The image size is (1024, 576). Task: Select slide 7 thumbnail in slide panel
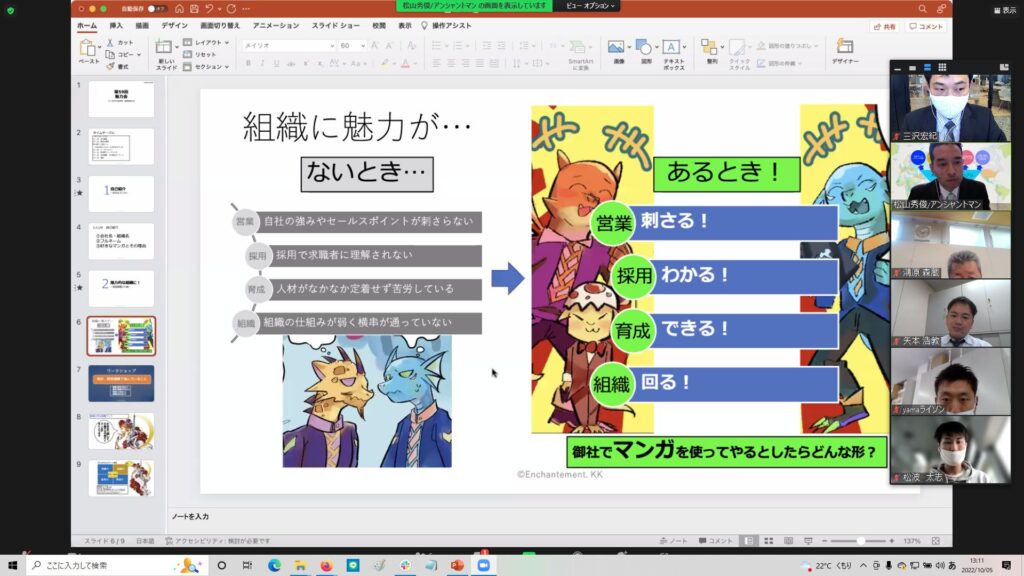click(121, 383)
